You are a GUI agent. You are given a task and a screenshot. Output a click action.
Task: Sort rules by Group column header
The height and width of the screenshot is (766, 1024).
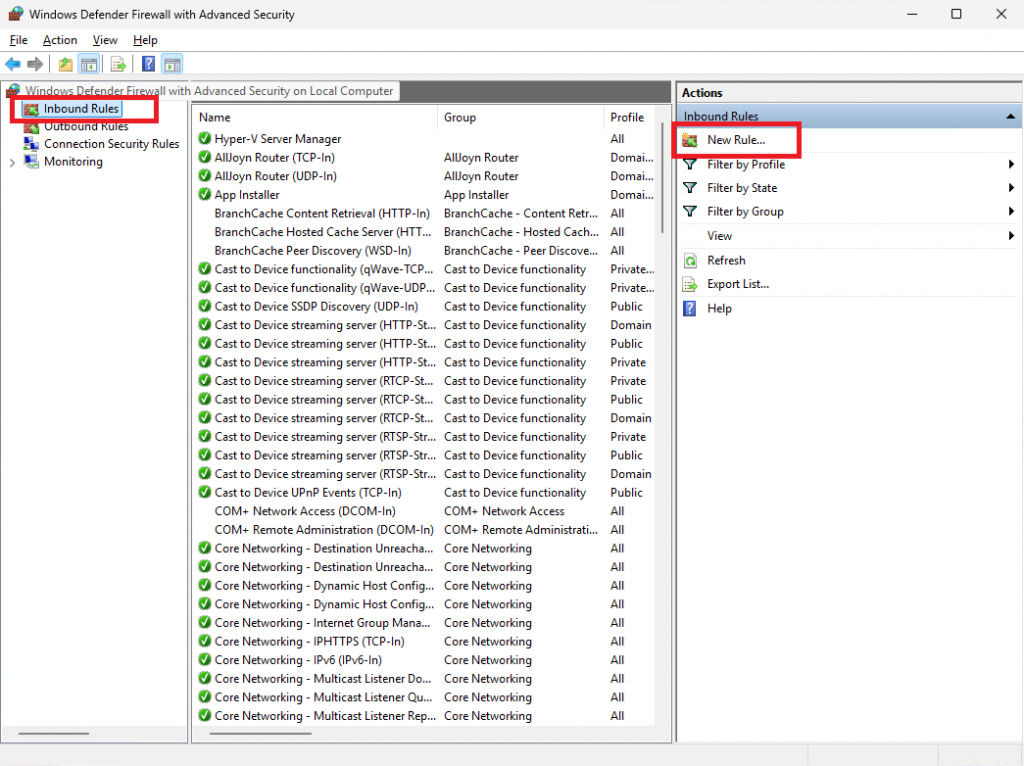(x=521, y=118)
